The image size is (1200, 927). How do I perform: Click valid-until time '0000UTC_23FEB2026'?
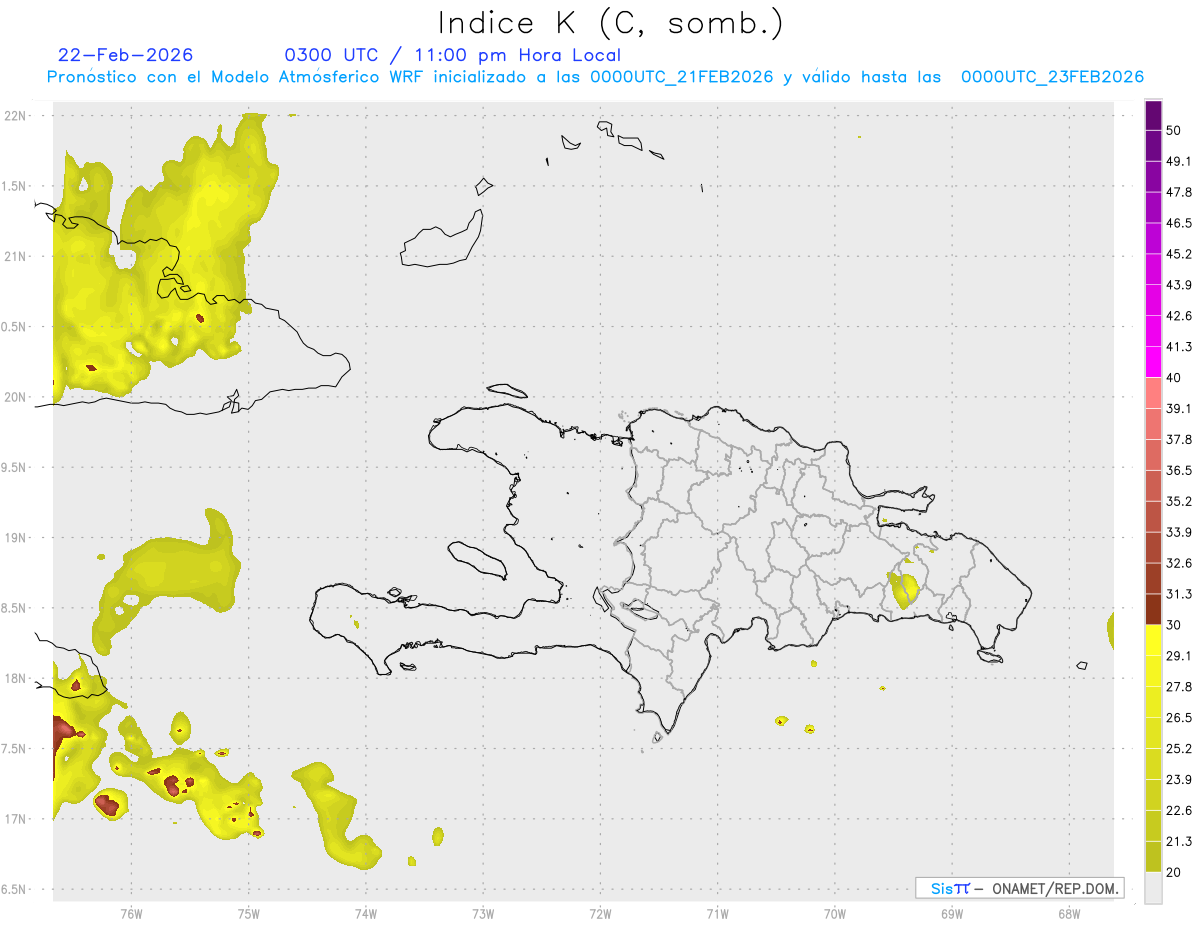(x=1052, y=77)
